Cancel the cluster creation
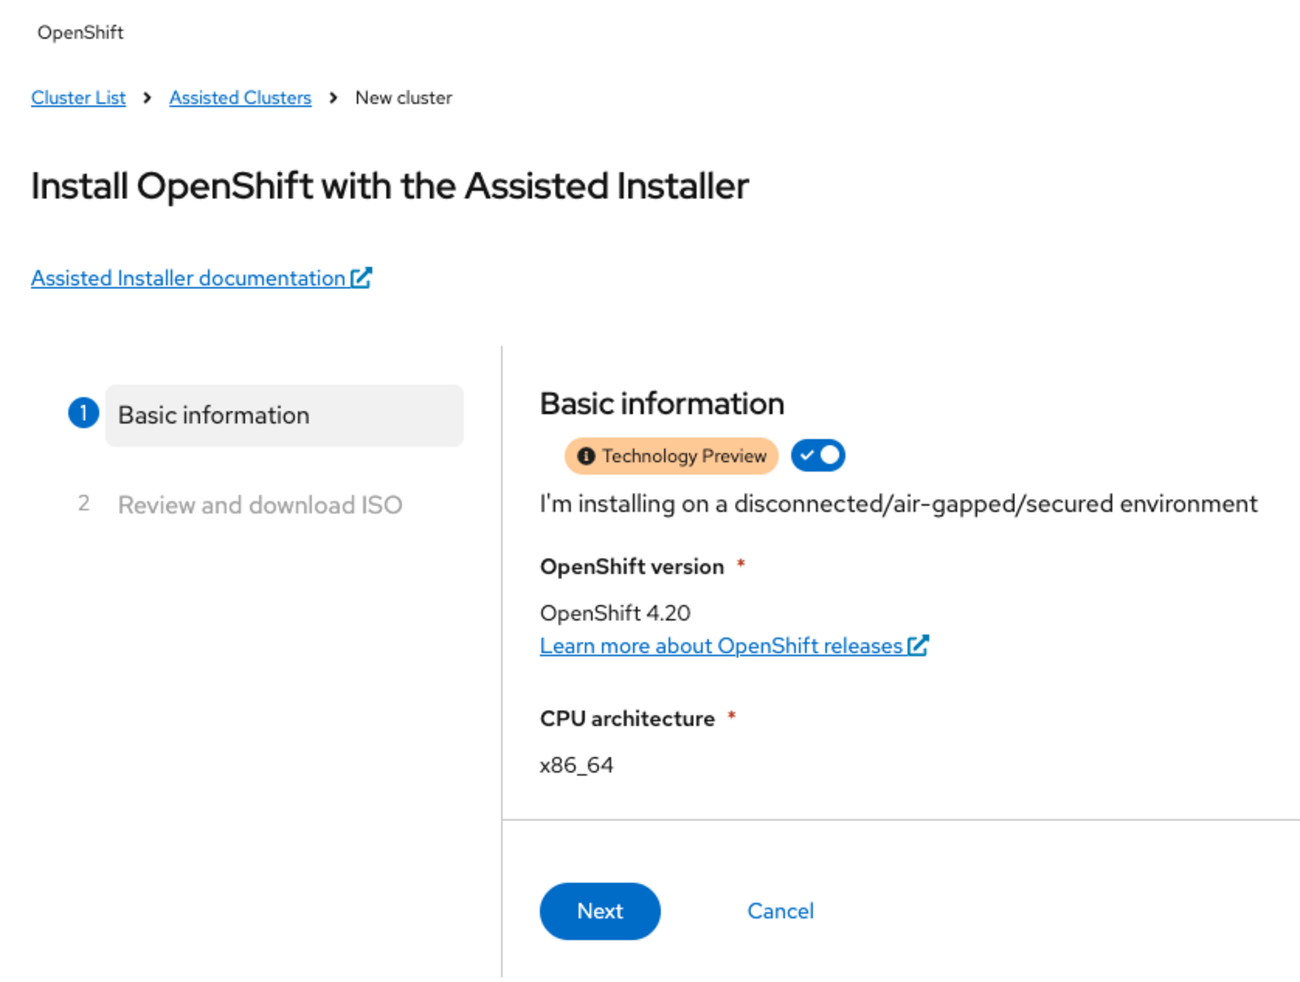This screenshot has height=982, width=1300. (x=780, y=911)
